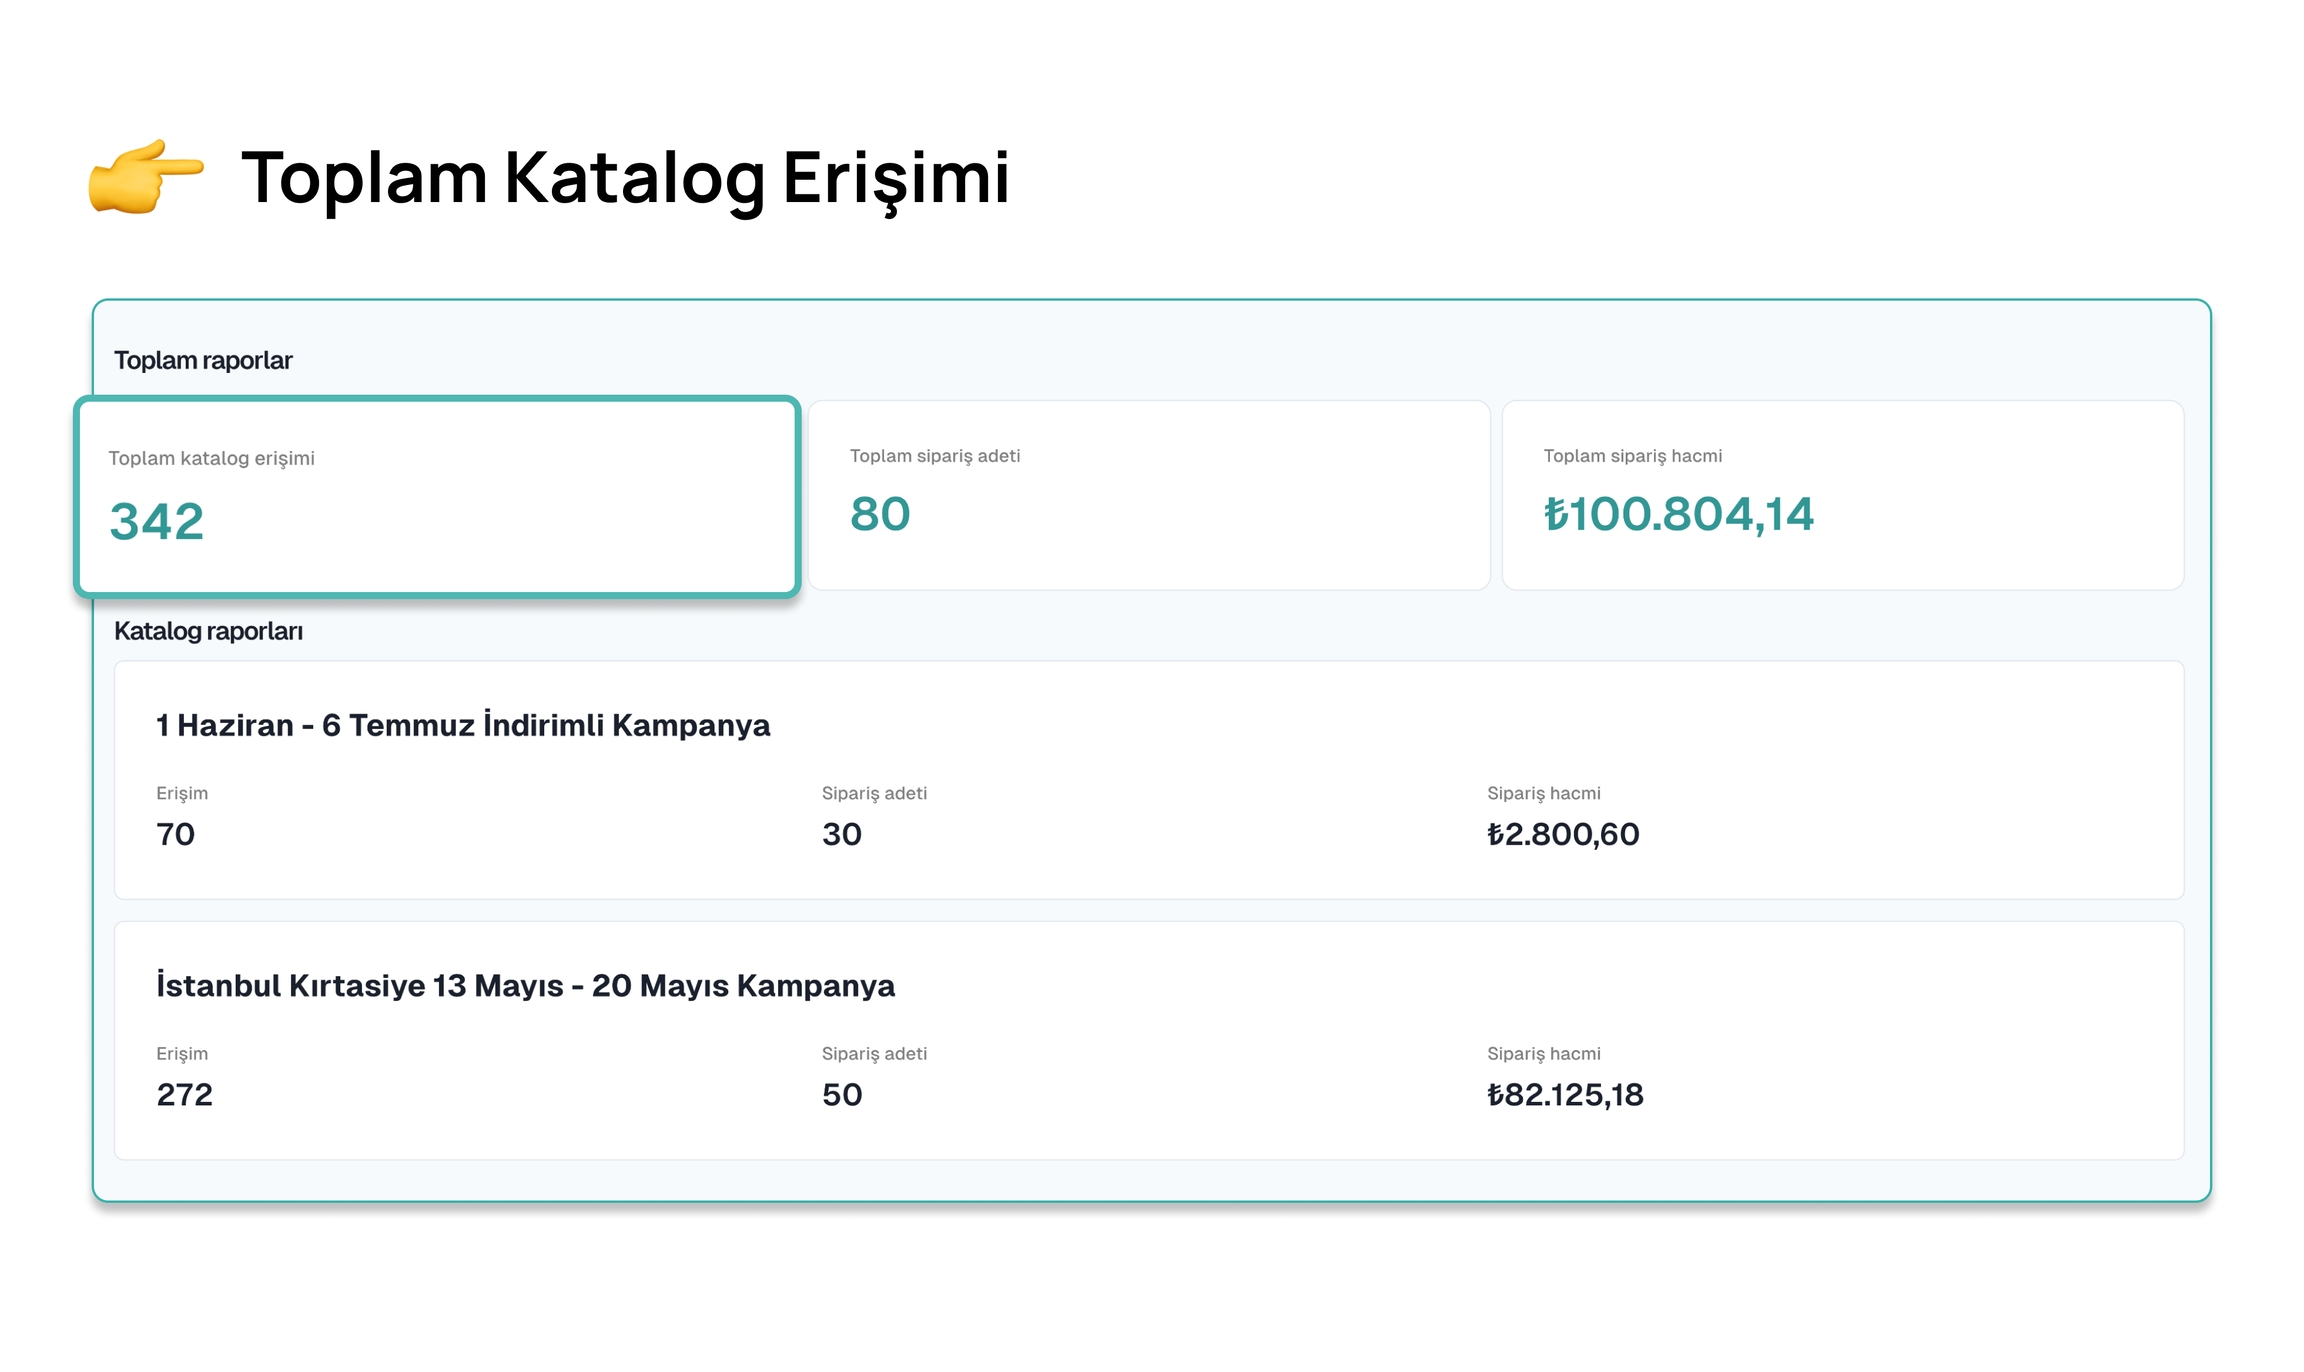
Task: Click the "Toplam Katalog Erişimi" page title
Action: (x=625, y=178)
